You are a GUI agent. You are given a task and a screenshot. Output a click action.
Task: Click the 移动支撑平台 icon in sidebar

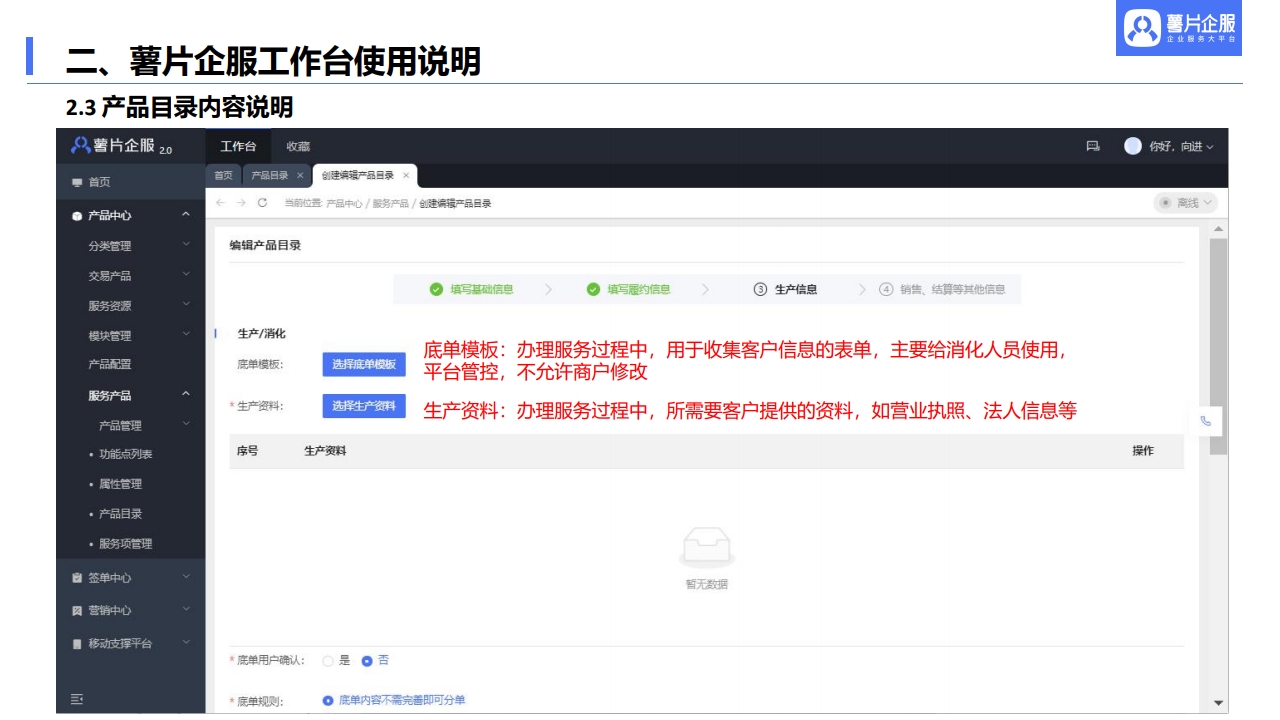[77, 644]
